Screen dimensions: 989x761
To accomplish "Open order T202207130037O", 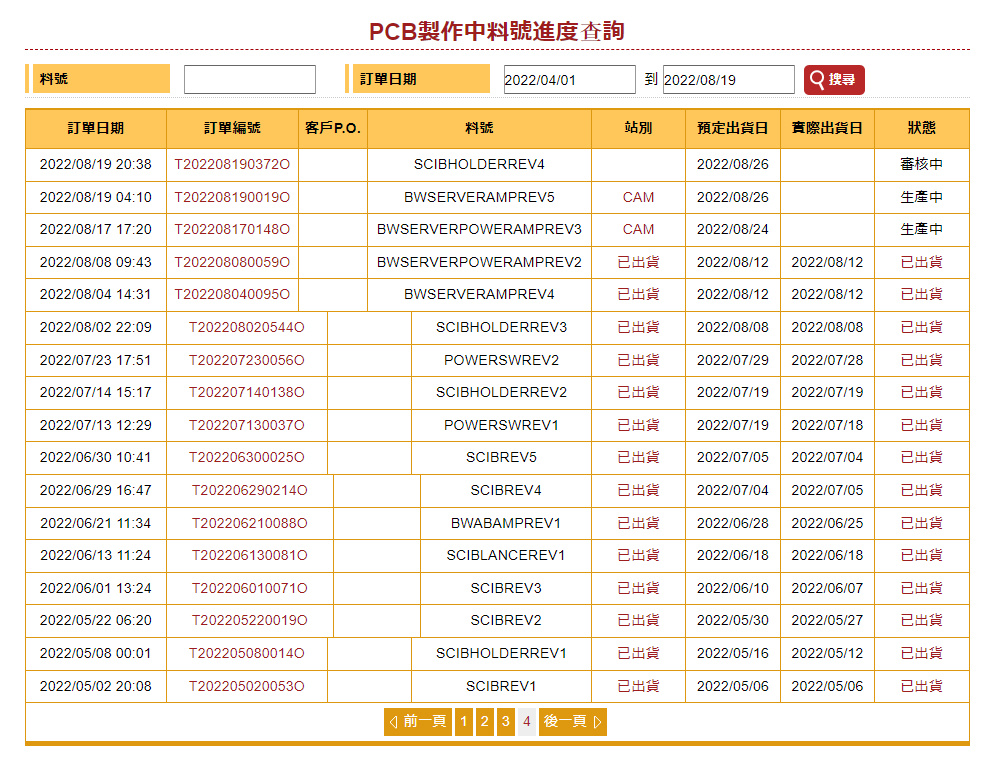I will coord(247,425).
